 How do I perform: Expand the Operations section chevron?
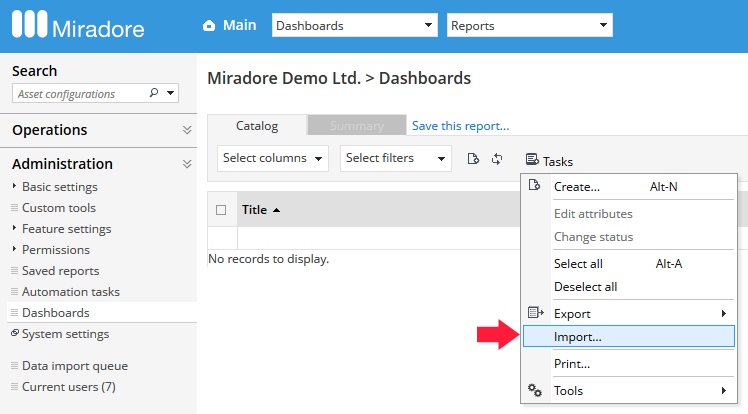tap(187, 130)
